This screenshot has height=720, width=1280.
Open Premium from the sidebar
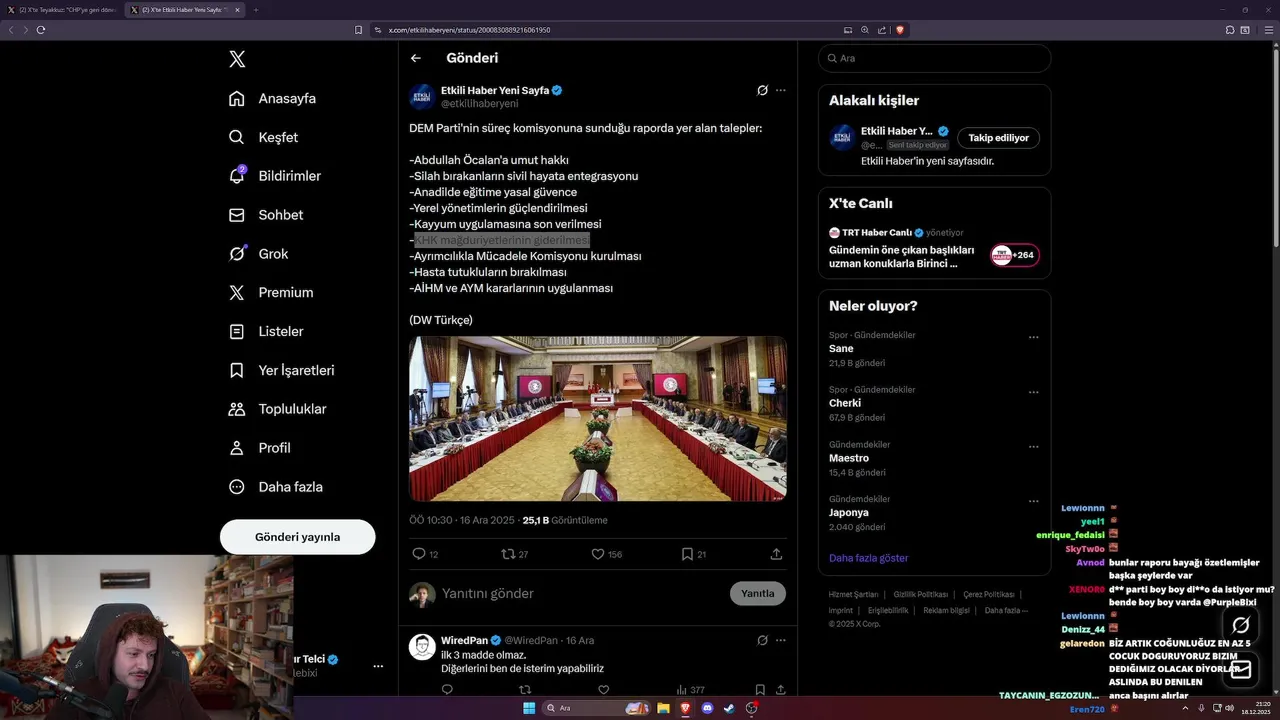(x=271, y=293)
